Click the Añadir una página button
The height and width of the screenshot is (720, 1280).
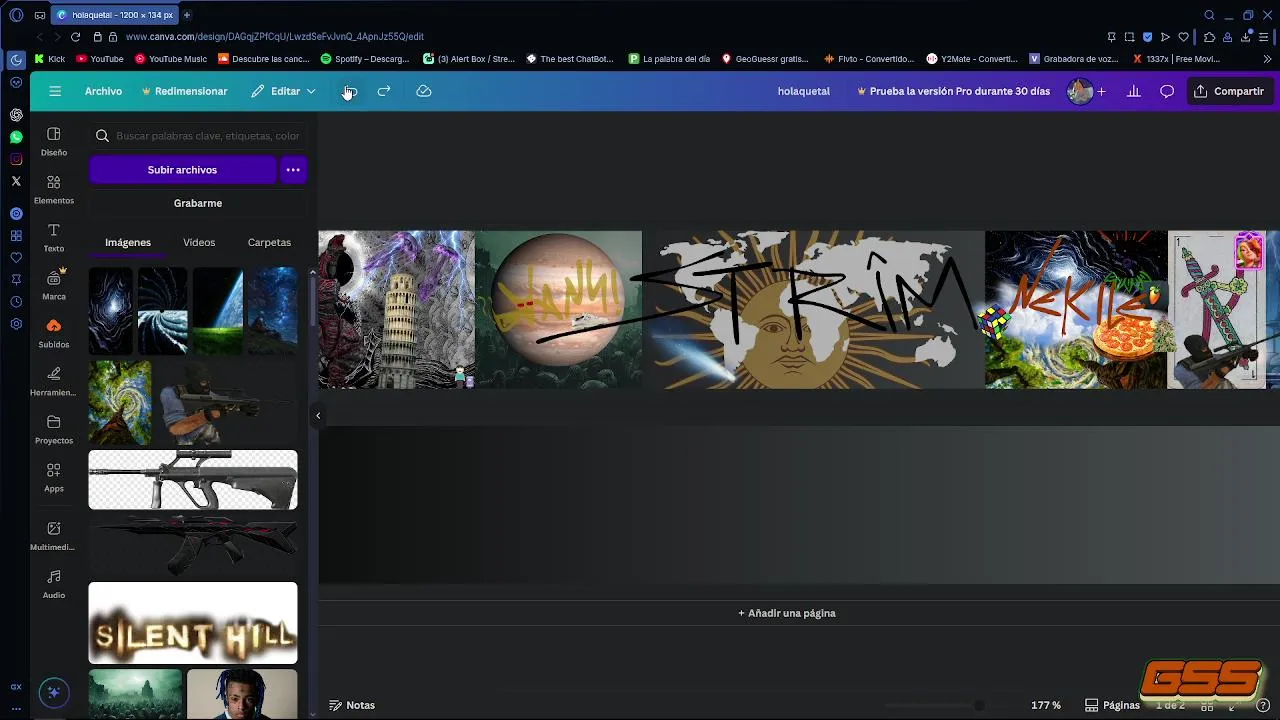point(787,613)
